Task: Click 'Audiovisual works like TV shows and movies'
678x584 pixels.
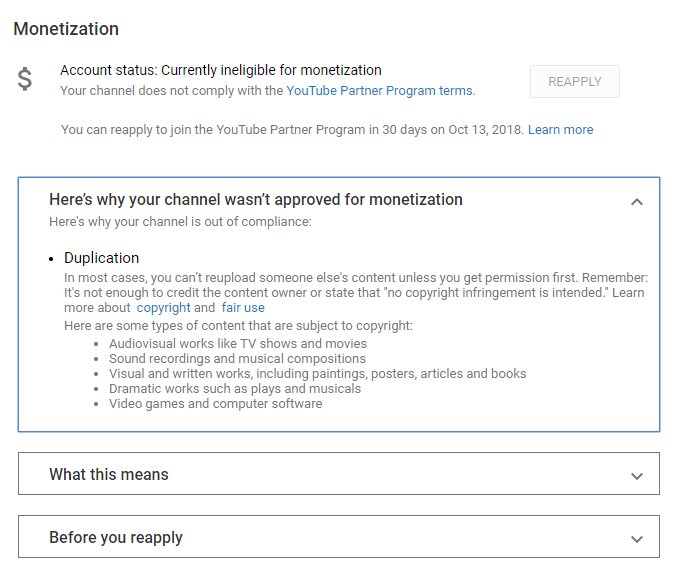Action: click(238, 344)
